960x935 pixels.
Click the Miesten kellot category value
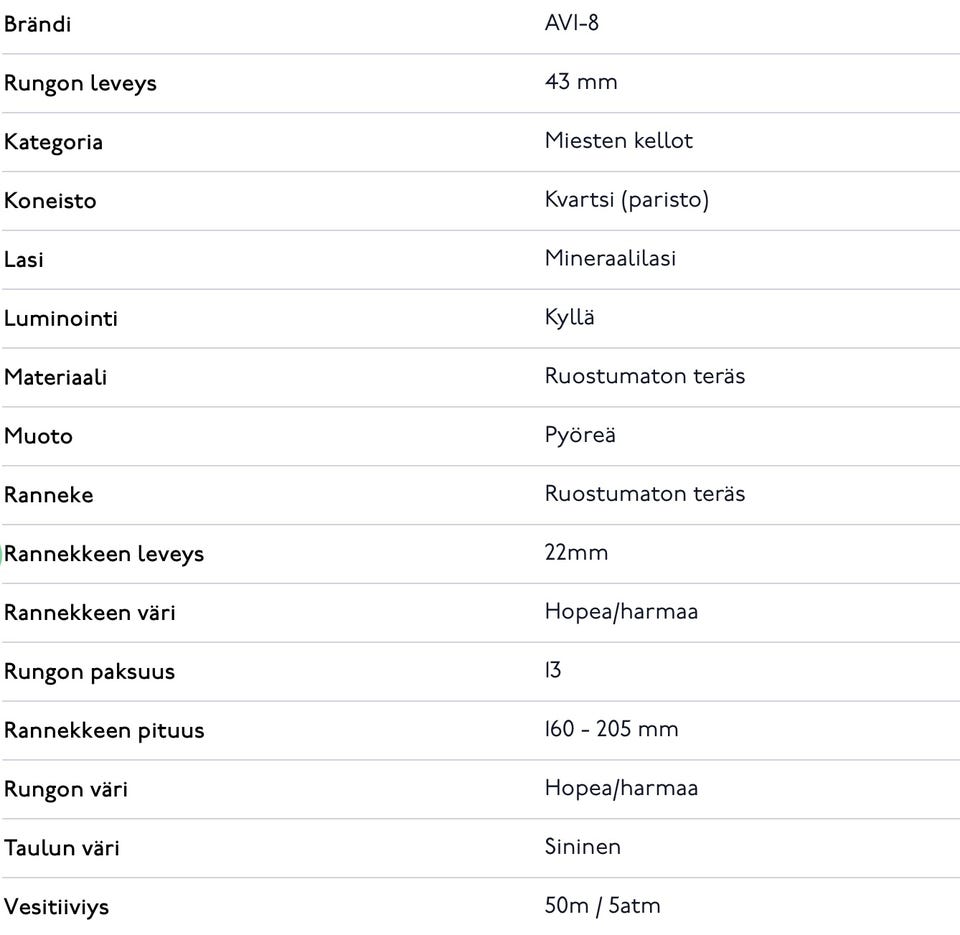[618, 141]
